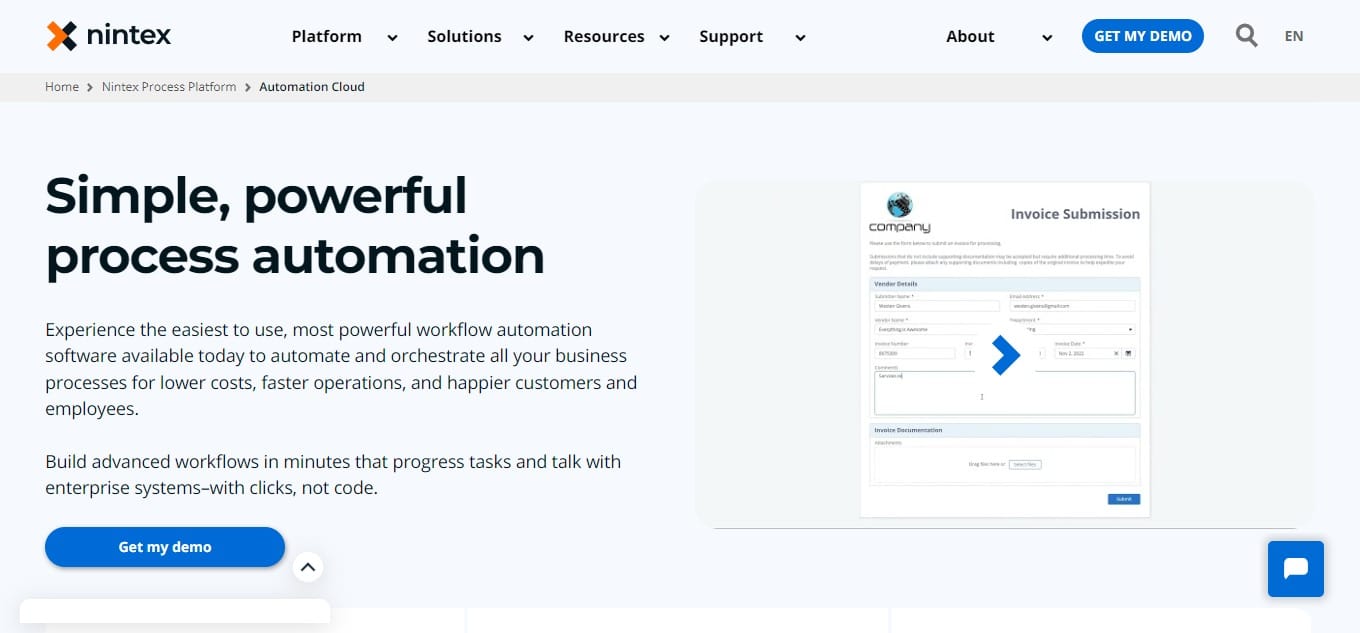Open the Support menu
This screenshot has width=1360, height=633.
click(x=731, y=36)
